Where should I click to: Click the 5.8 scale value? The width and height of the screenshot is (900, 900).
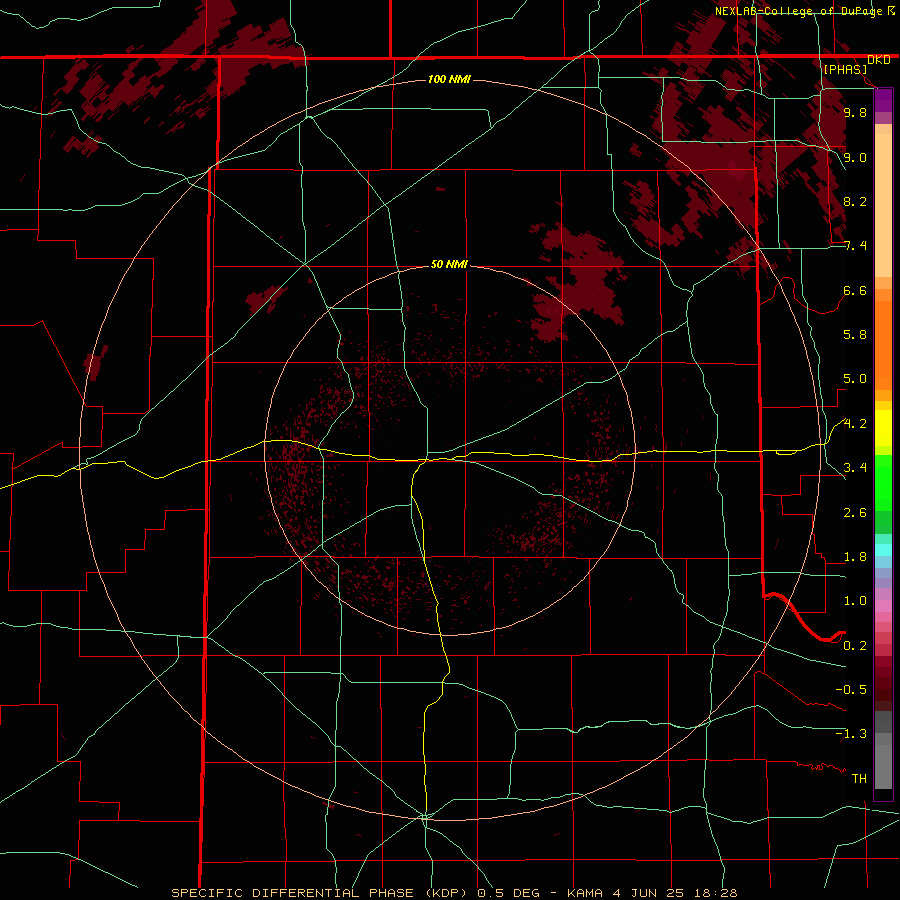[x=855, y=335]
